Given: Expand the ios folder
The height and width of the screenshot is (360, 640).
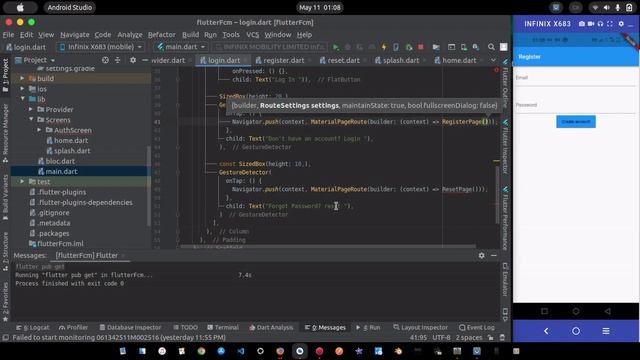Looking at the screenshot, I should pyautogui.click(x=22, y=89).
